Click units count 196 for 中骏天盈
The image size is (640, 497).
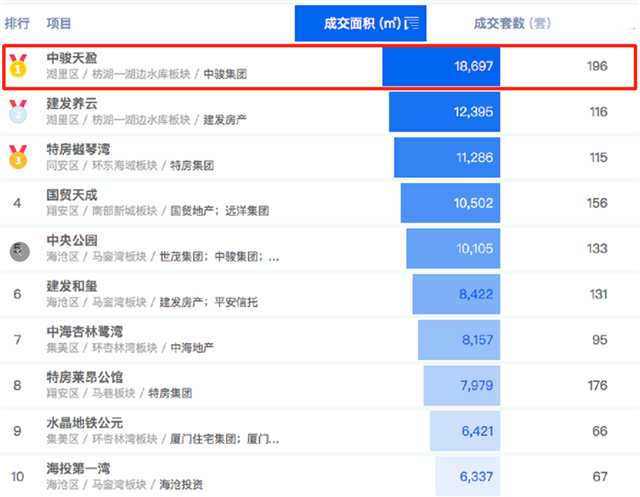[597, 66]
